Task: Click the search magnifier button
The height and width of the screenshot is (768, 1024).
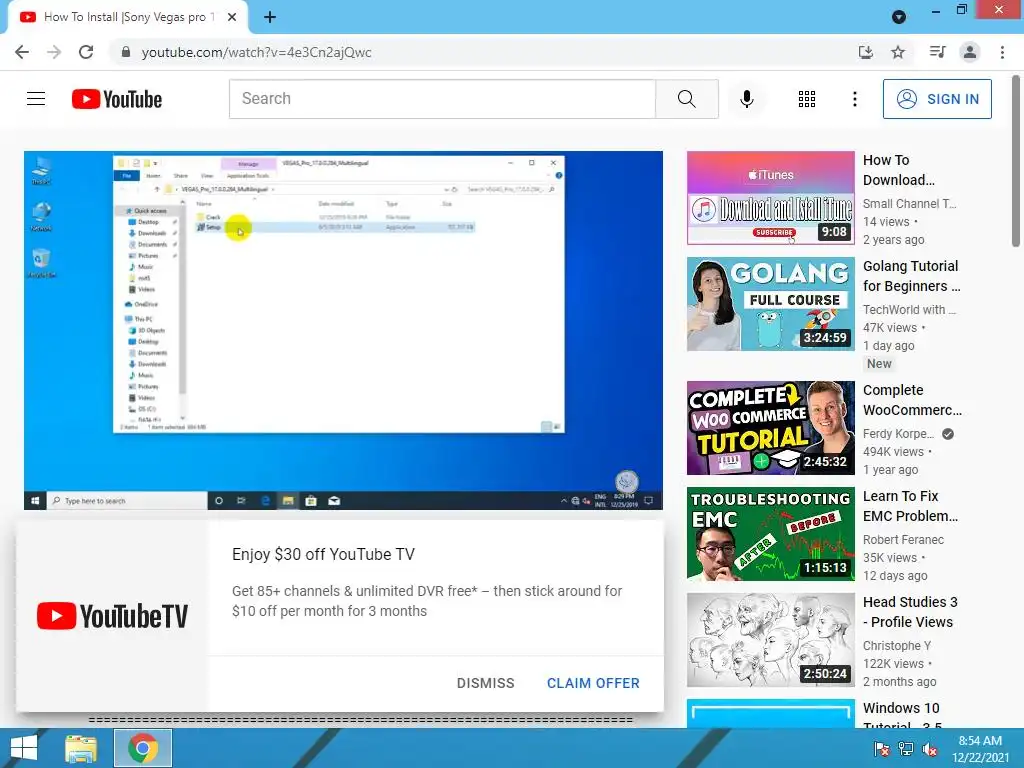Action: [x=686, y=99]
